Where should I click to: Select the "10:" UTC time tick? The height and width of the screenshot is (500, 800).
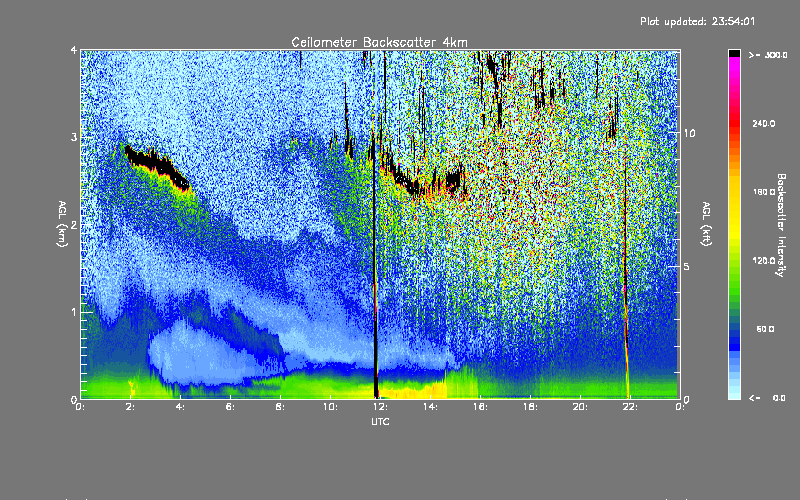click(x=331, y=407)
